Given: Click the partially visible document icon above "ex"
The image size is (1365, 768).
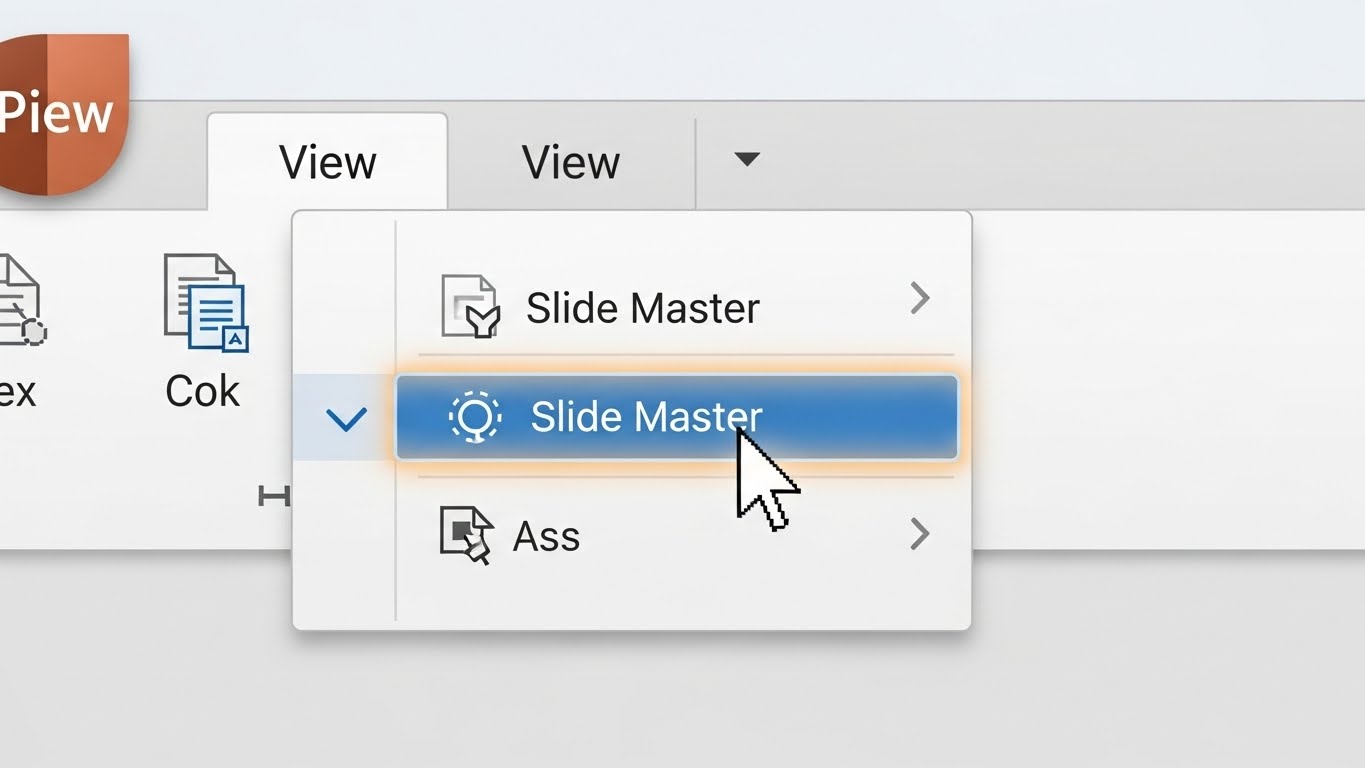Looking at the screenshot, I should 20,300.
